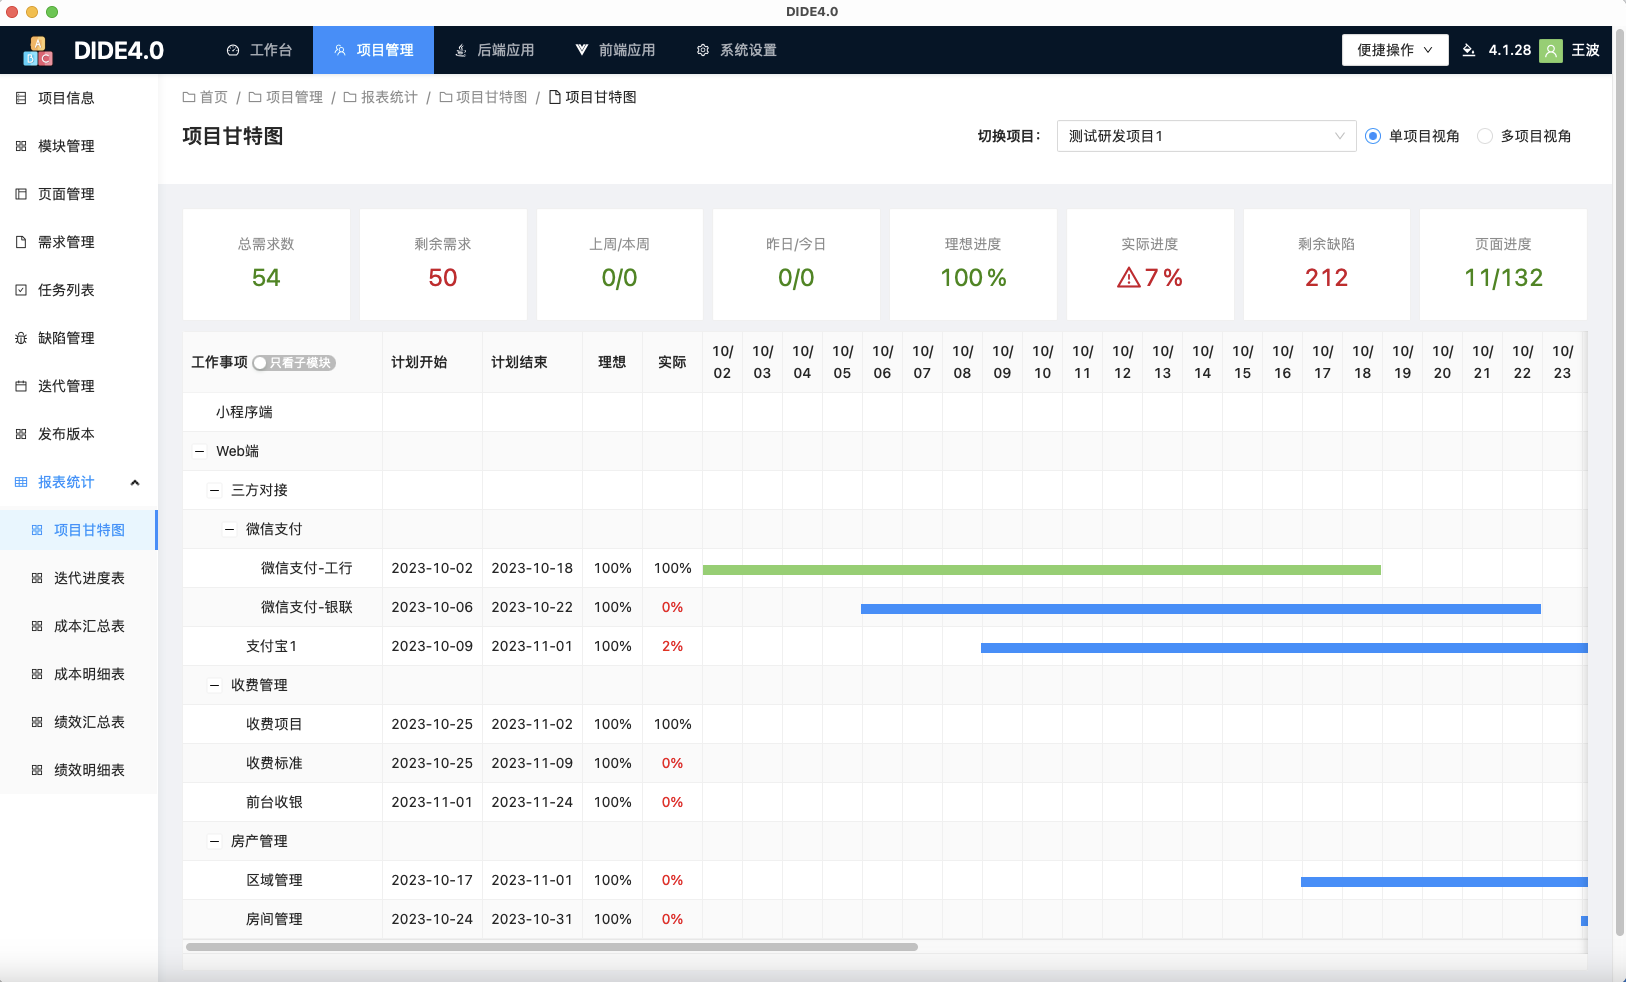
Task: Click the green 微信支付-工行 Gantt bar
Action: pos(1042,570)
